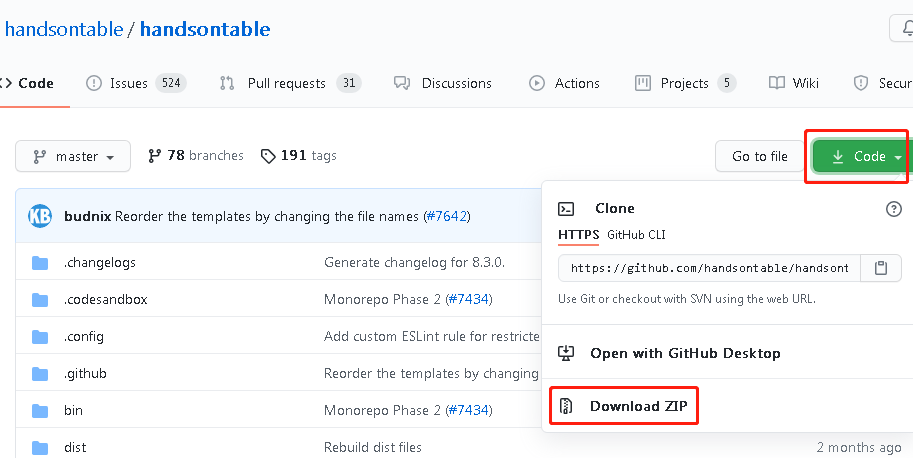This screenshot has width=913, height=458.
Task: Click the ZIP file icon
Action: click(566, 406)
